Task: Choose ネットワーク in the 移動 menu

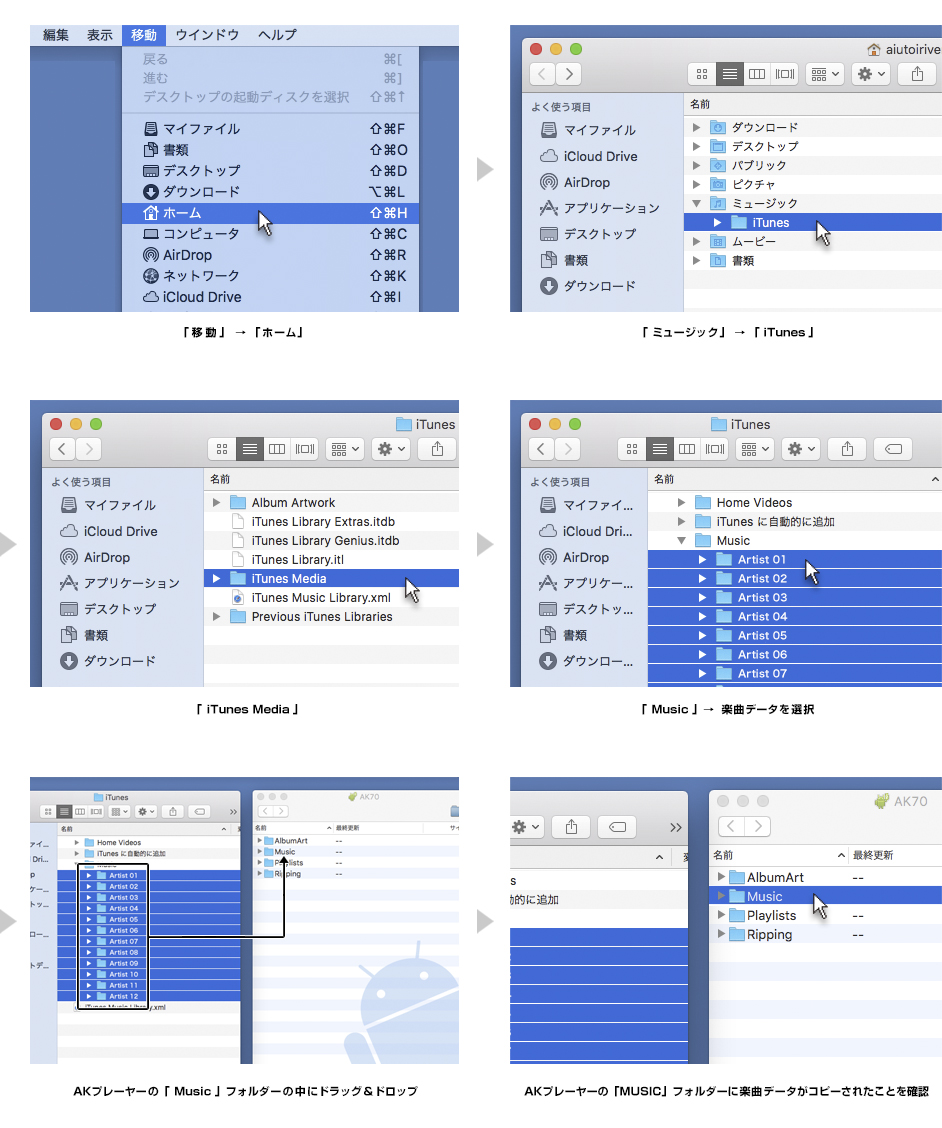Action: click(270, 276)
